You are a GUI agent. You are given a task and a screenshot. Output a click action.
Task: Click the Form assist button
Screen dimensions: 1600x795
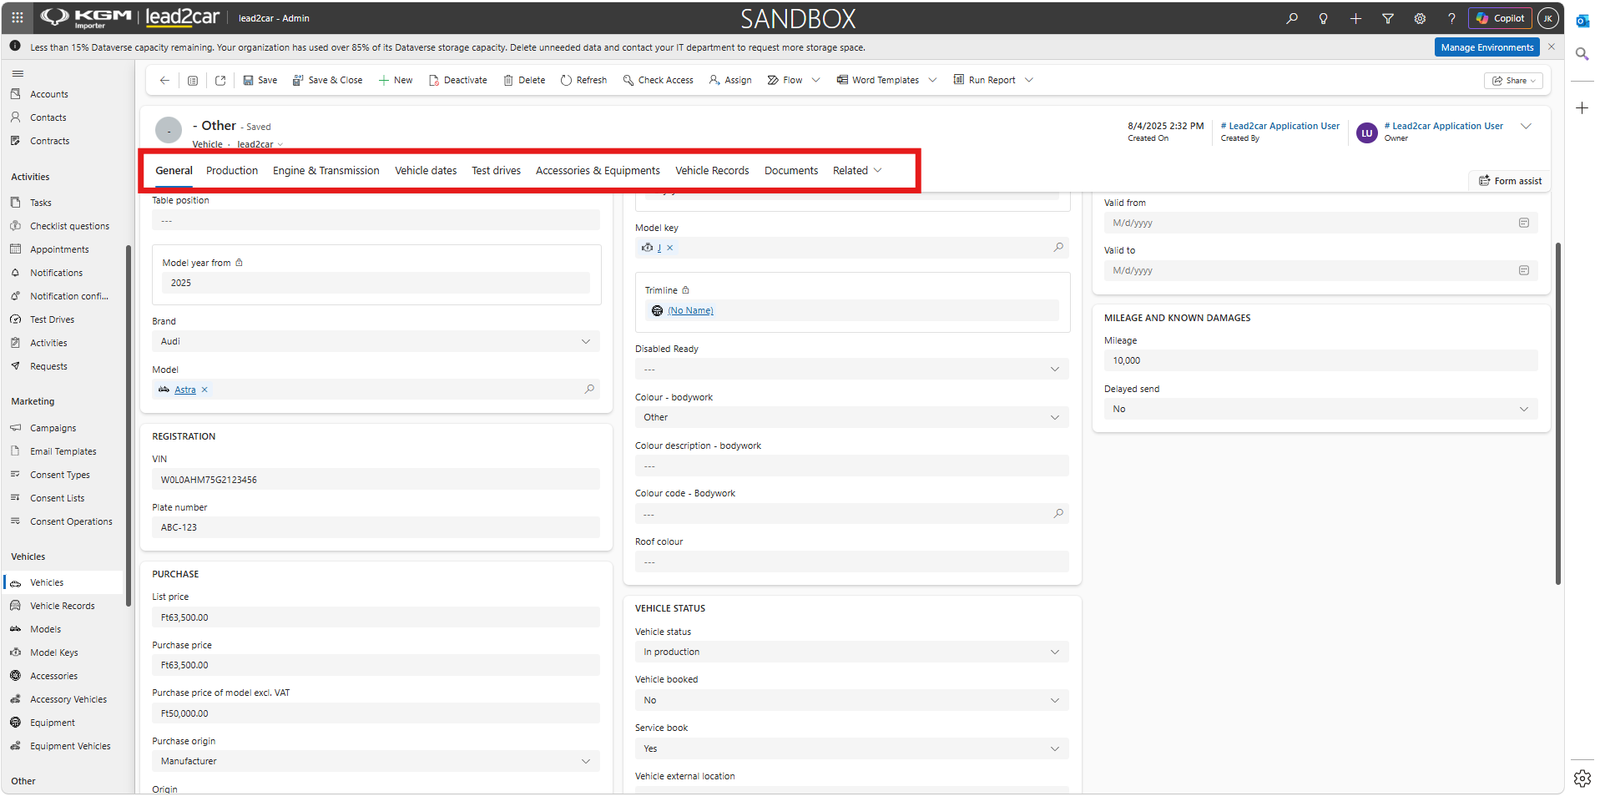[x=1510, y=181]
